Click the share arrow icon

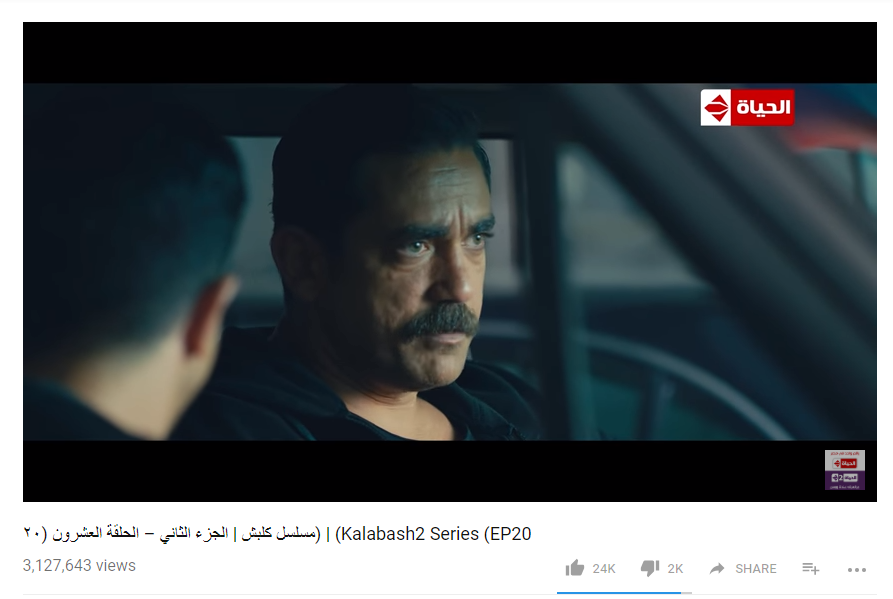point(717,568)
